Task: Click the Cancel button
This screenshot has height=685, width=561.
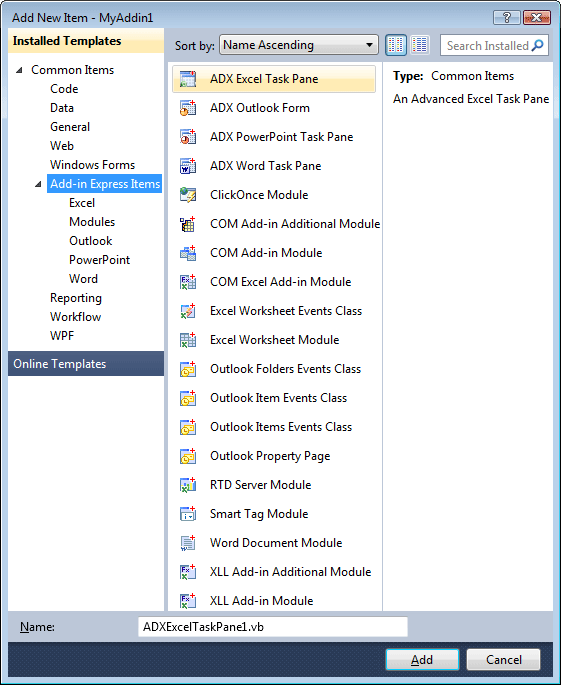Action: (x=503, y=660)
